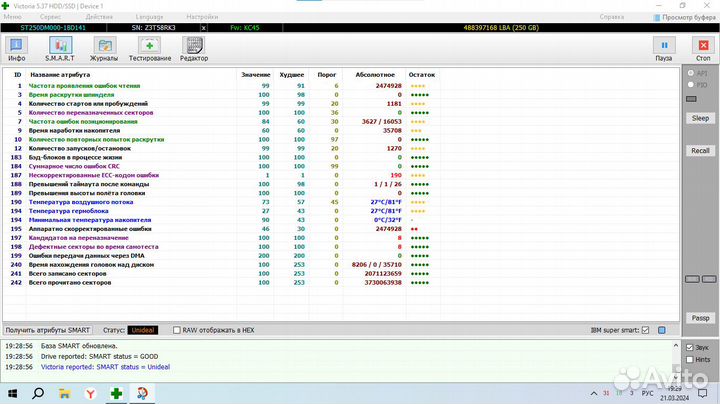Click the Recall button
Screen dimensions: 720x404
click(700, 150)
